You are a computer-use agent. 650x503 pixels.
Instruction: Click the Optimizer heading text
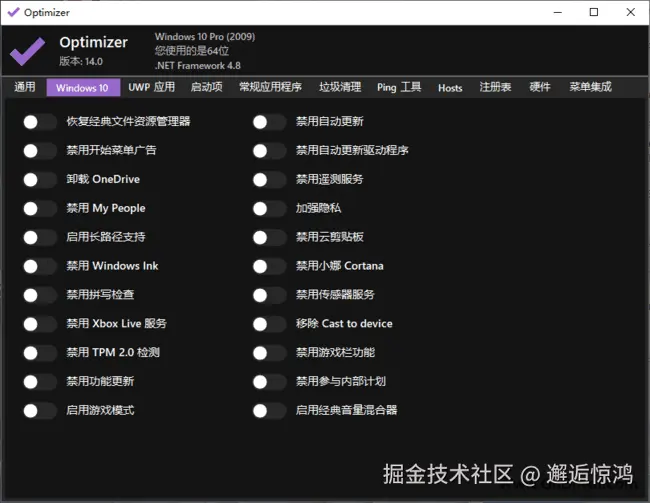click(x=94, y=42)
